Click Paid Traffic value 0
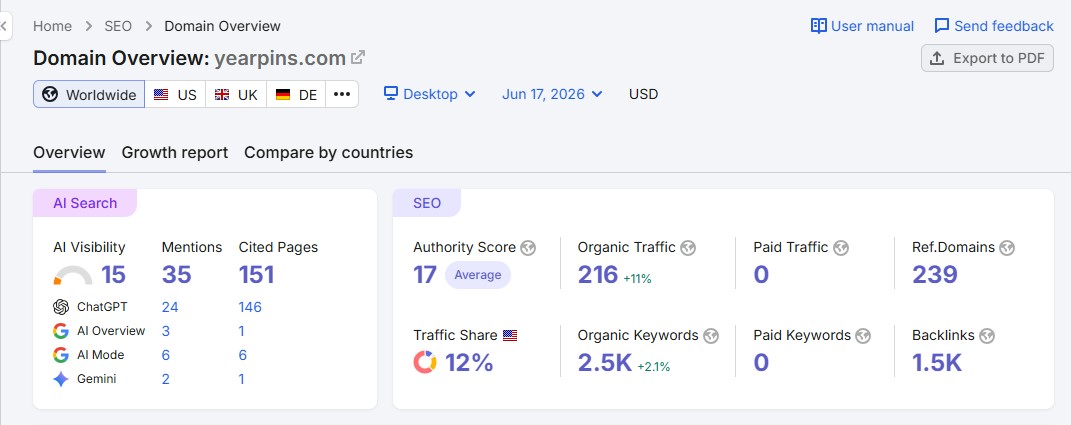Screen dimensions: 1071x425 click(x=762, y=275)
